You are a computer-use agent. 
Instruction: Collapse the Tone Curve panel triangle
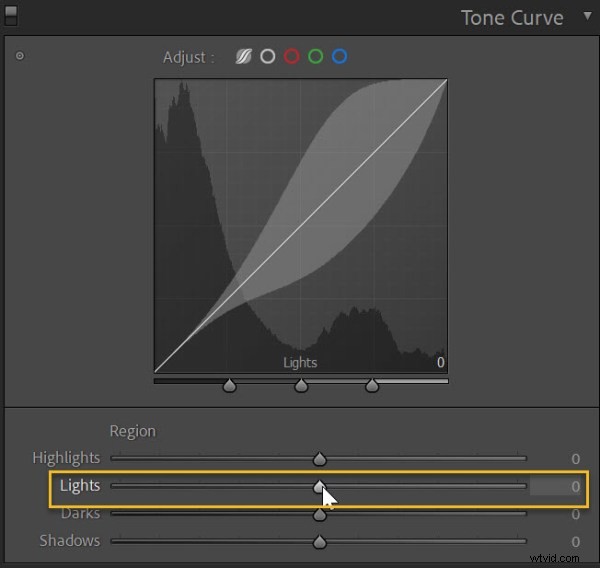click(x=587, y=16)
